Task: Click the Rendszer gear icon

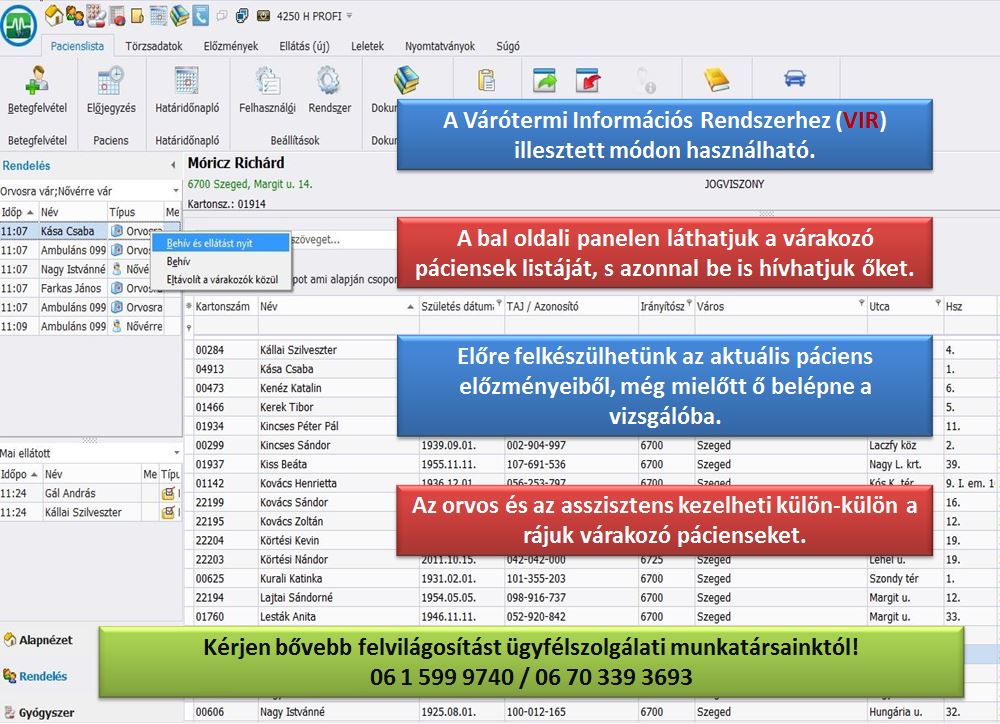Action: (x=329, y=82)
